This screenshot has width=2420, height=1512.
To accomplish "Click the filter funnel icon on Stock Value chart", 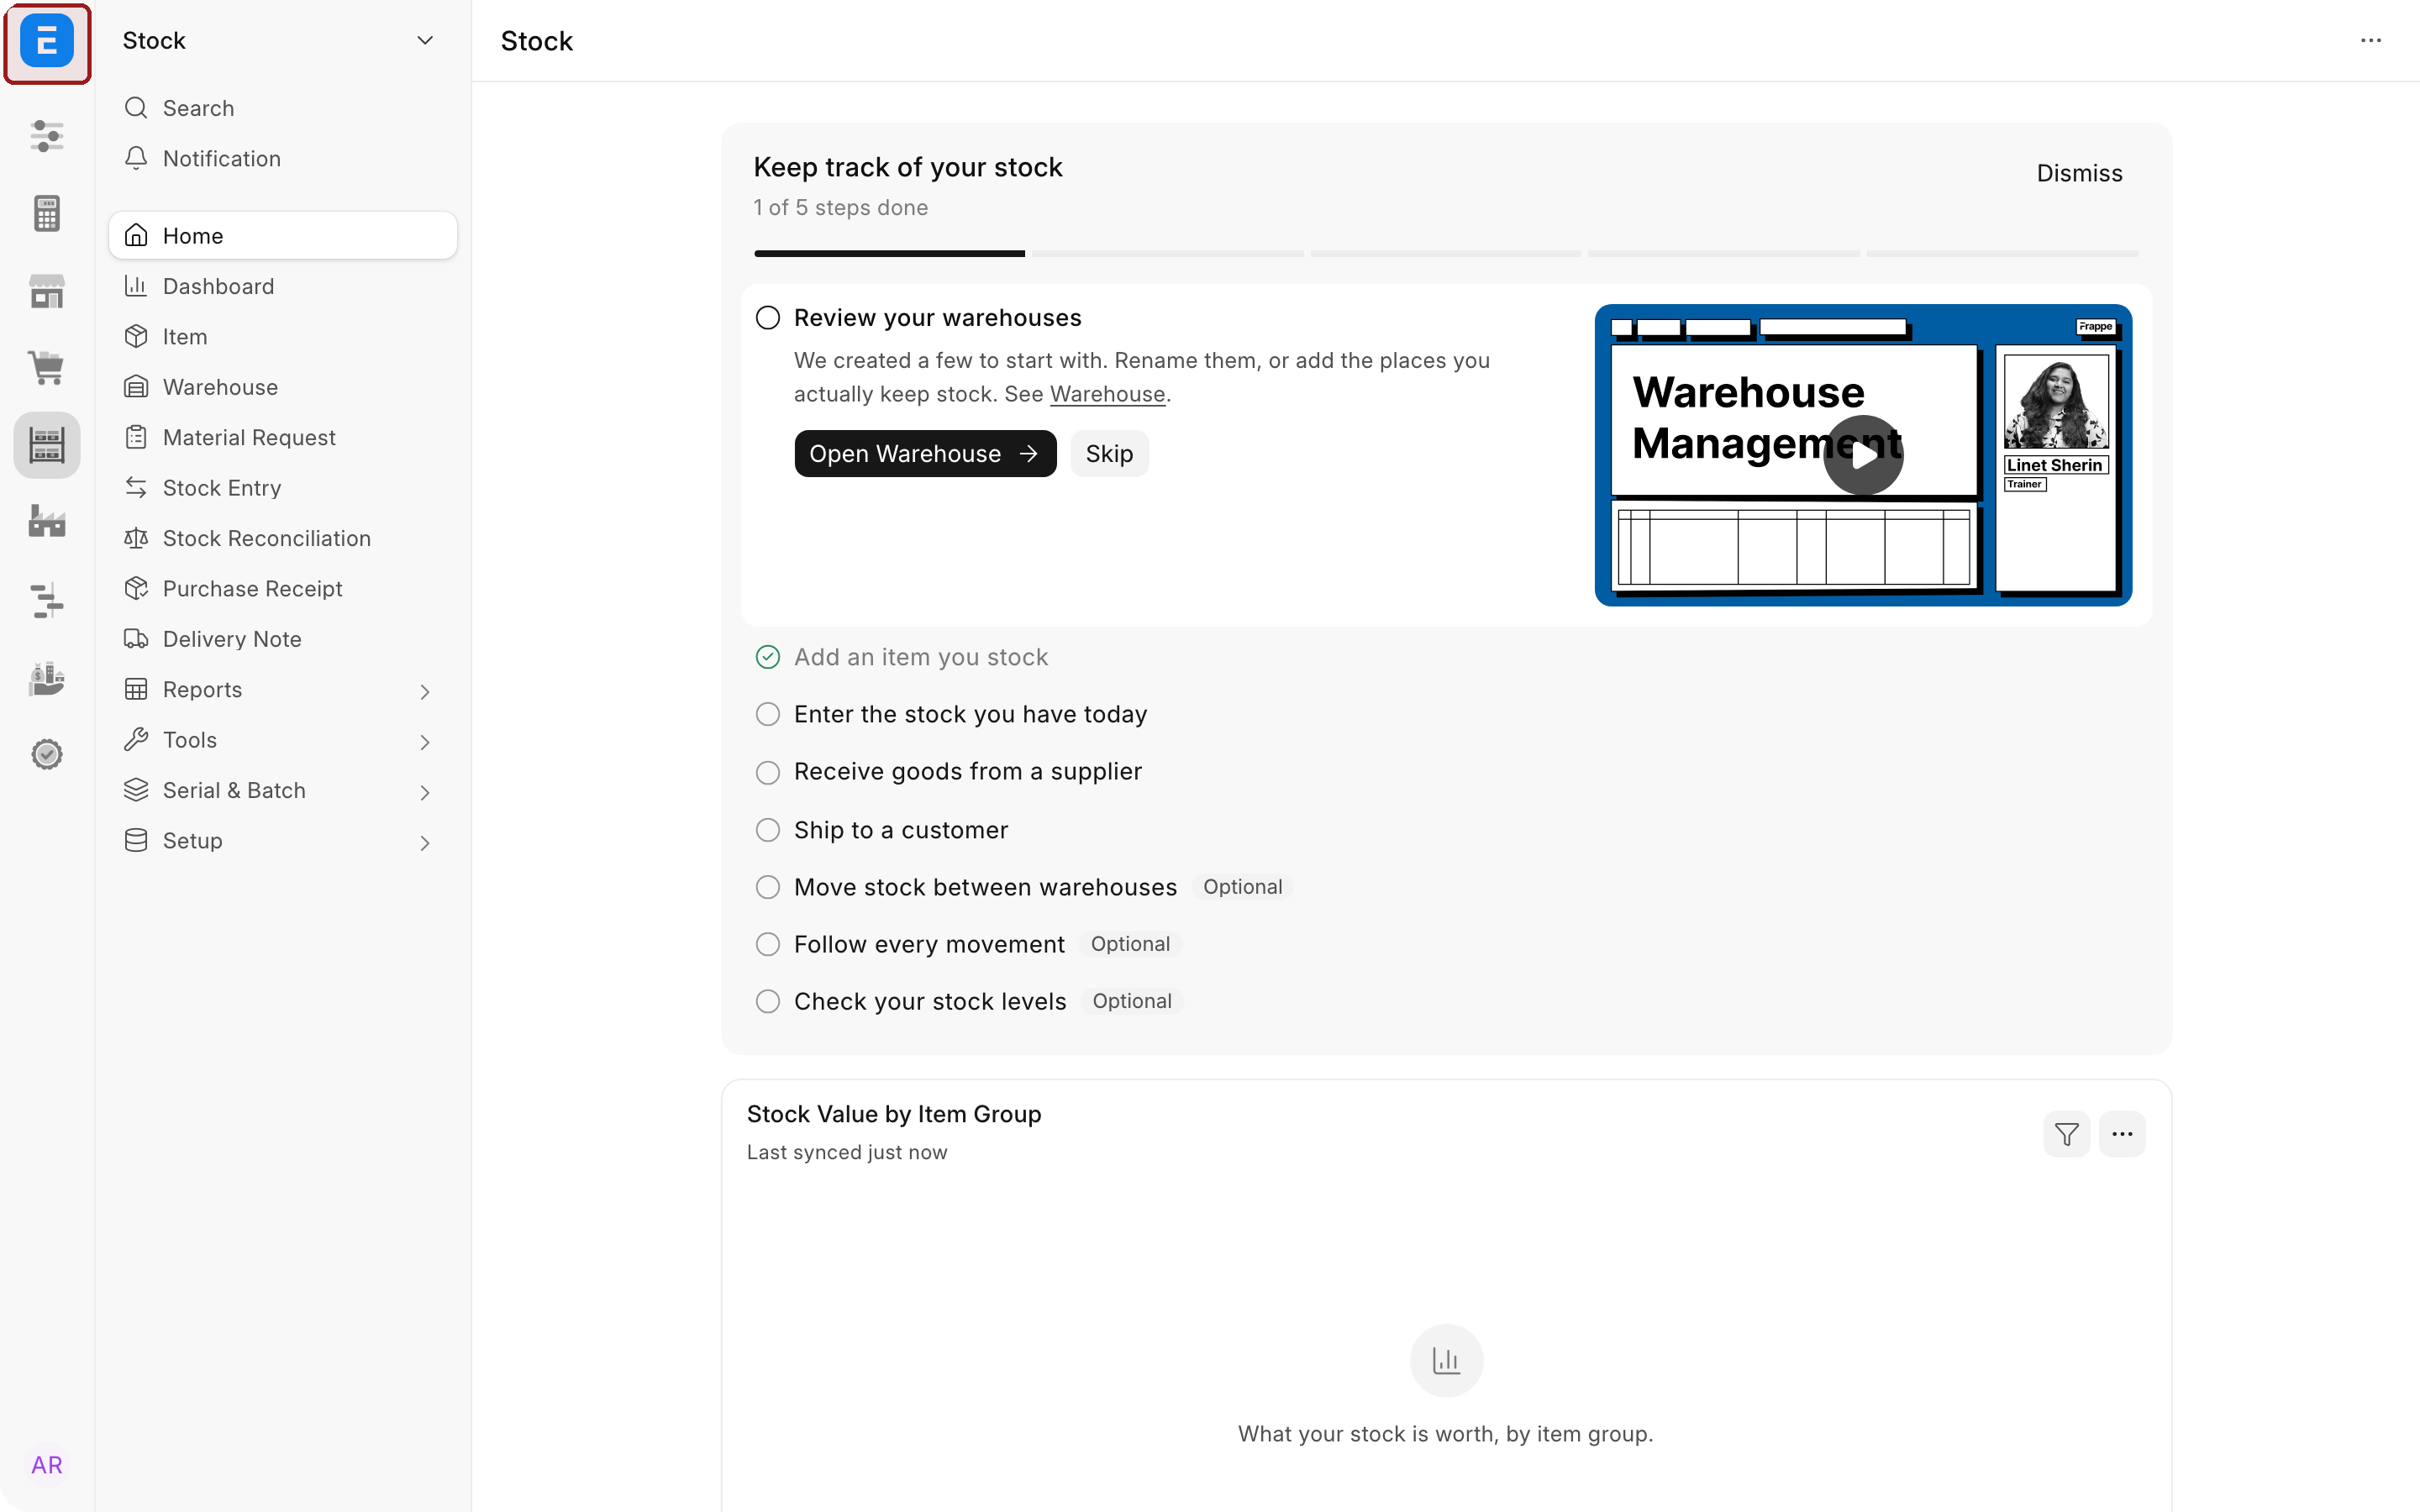I will (2066, 1134).
